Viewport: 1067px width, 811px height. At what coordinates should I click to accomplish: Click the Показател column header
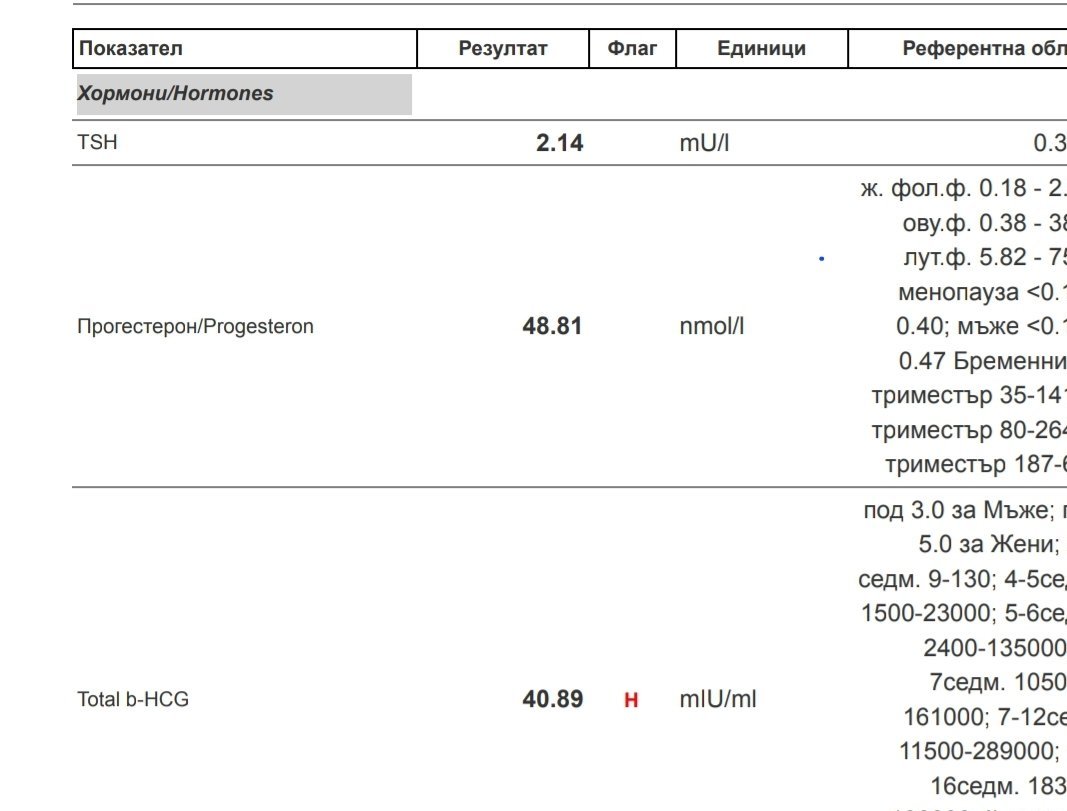tap(131, 48)
